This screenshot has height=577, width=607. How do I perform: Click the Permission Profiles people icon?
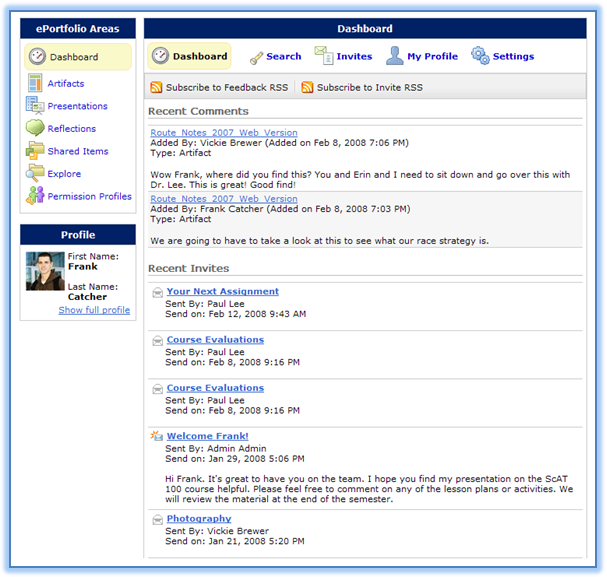coord(35,195)
